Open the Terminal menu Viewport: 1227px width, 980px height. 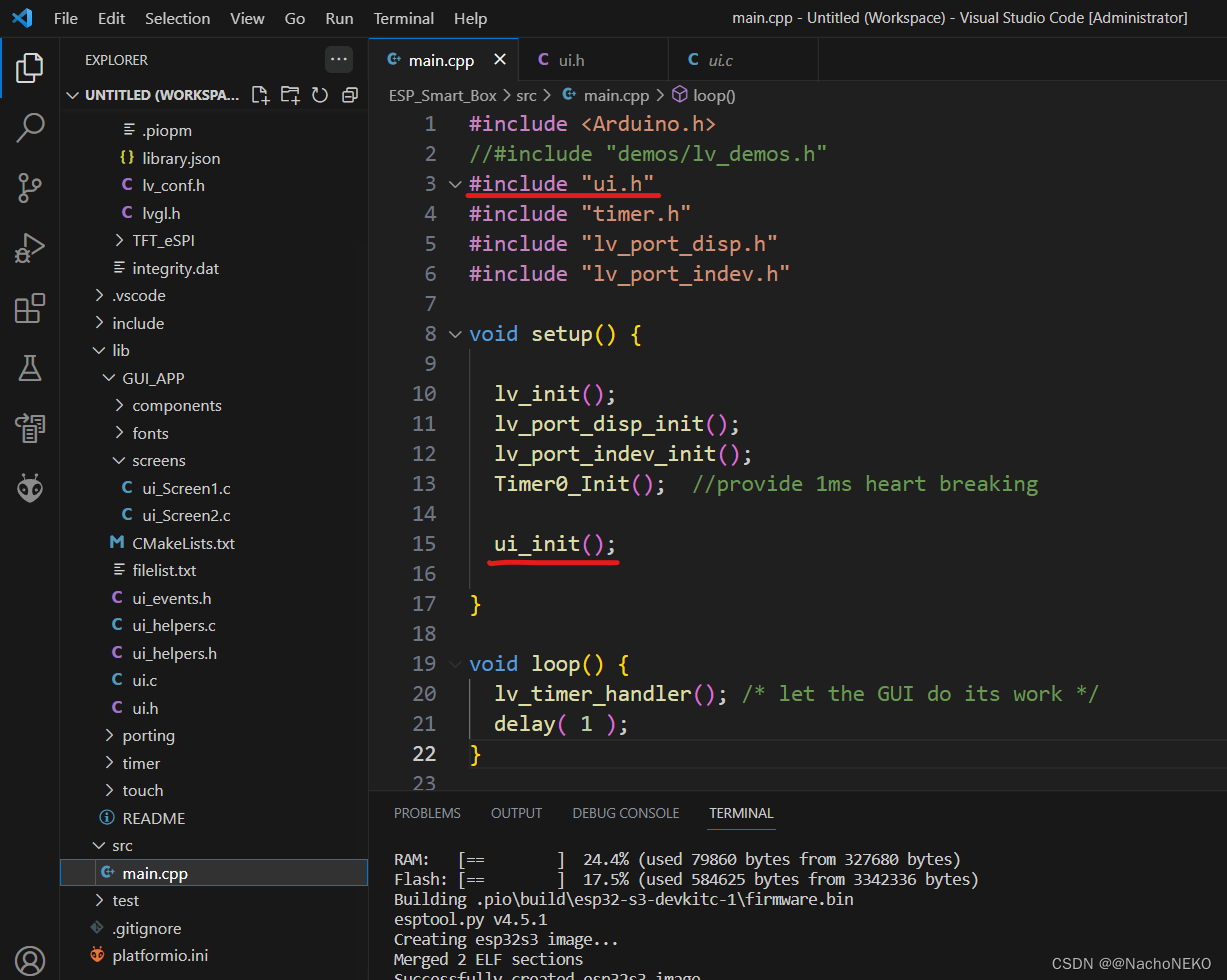click(404, 18)
